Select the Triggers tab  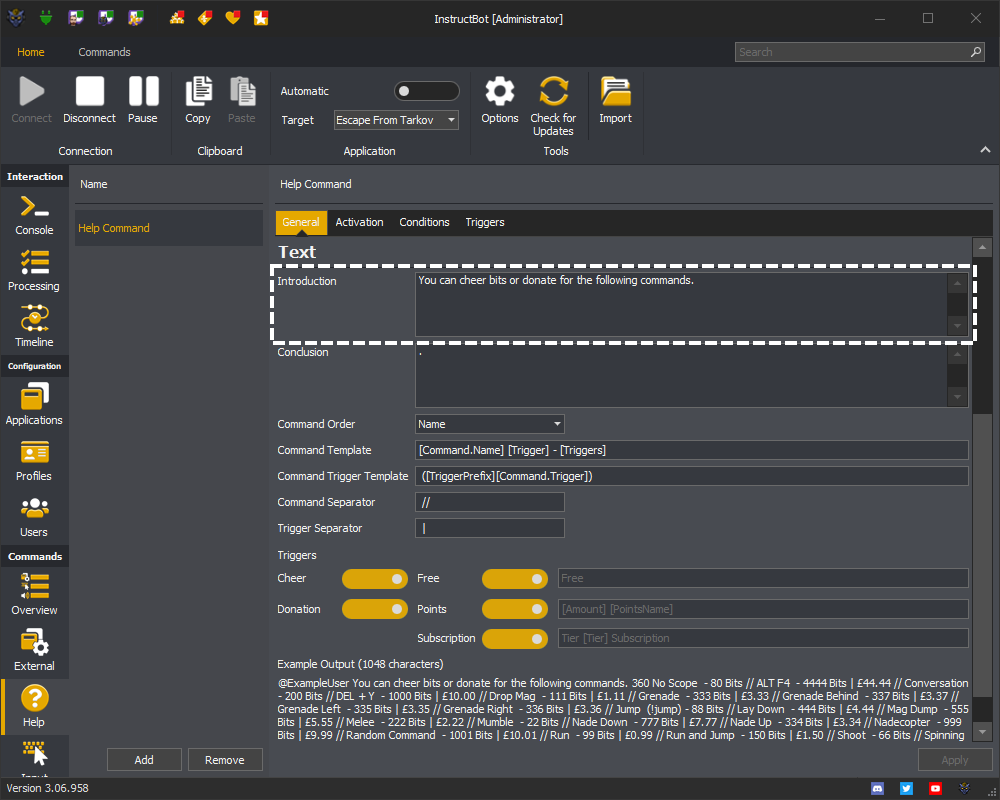pos(485,222)
